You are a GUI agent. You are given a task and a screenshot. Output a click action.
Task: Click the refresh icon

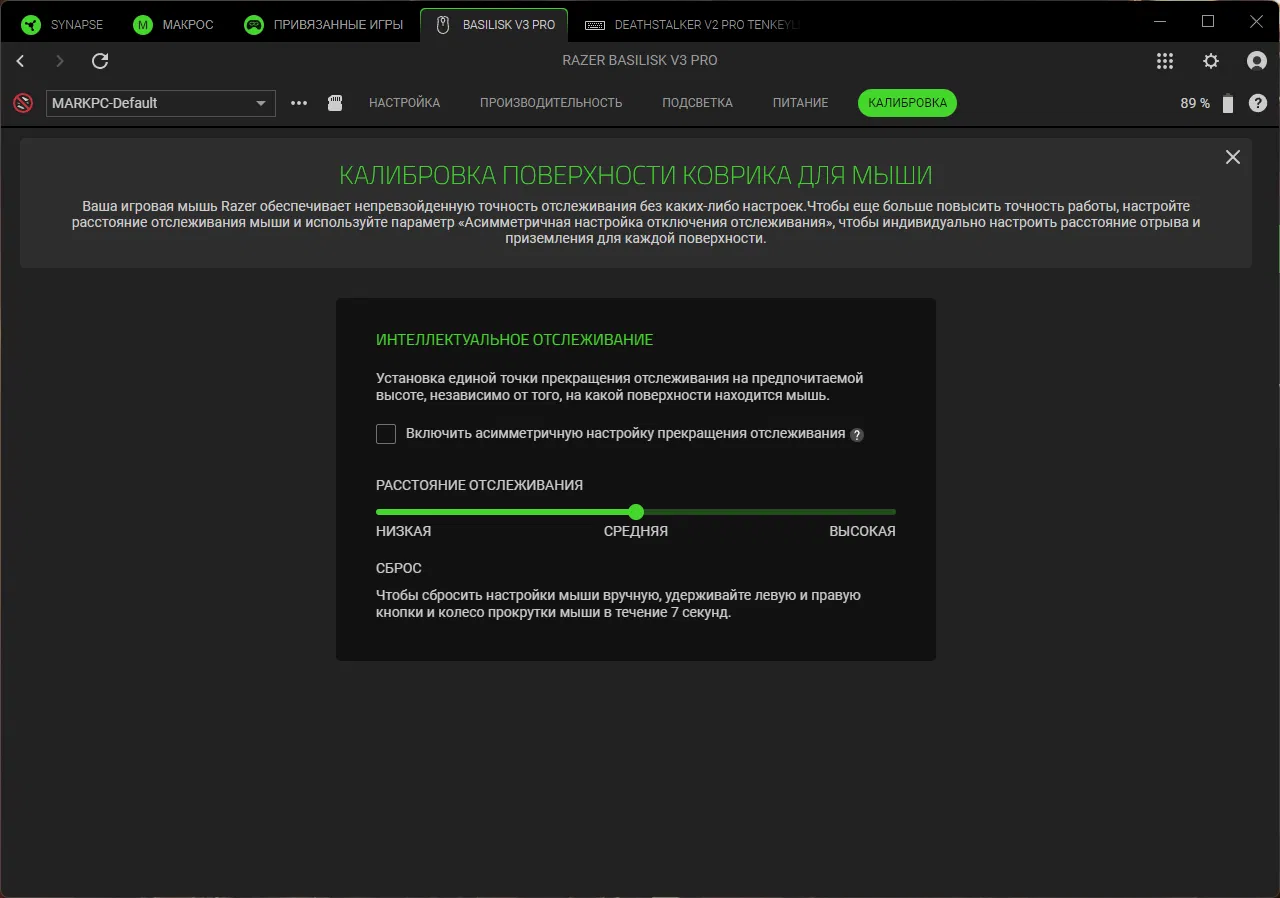[x=100, y=61]
